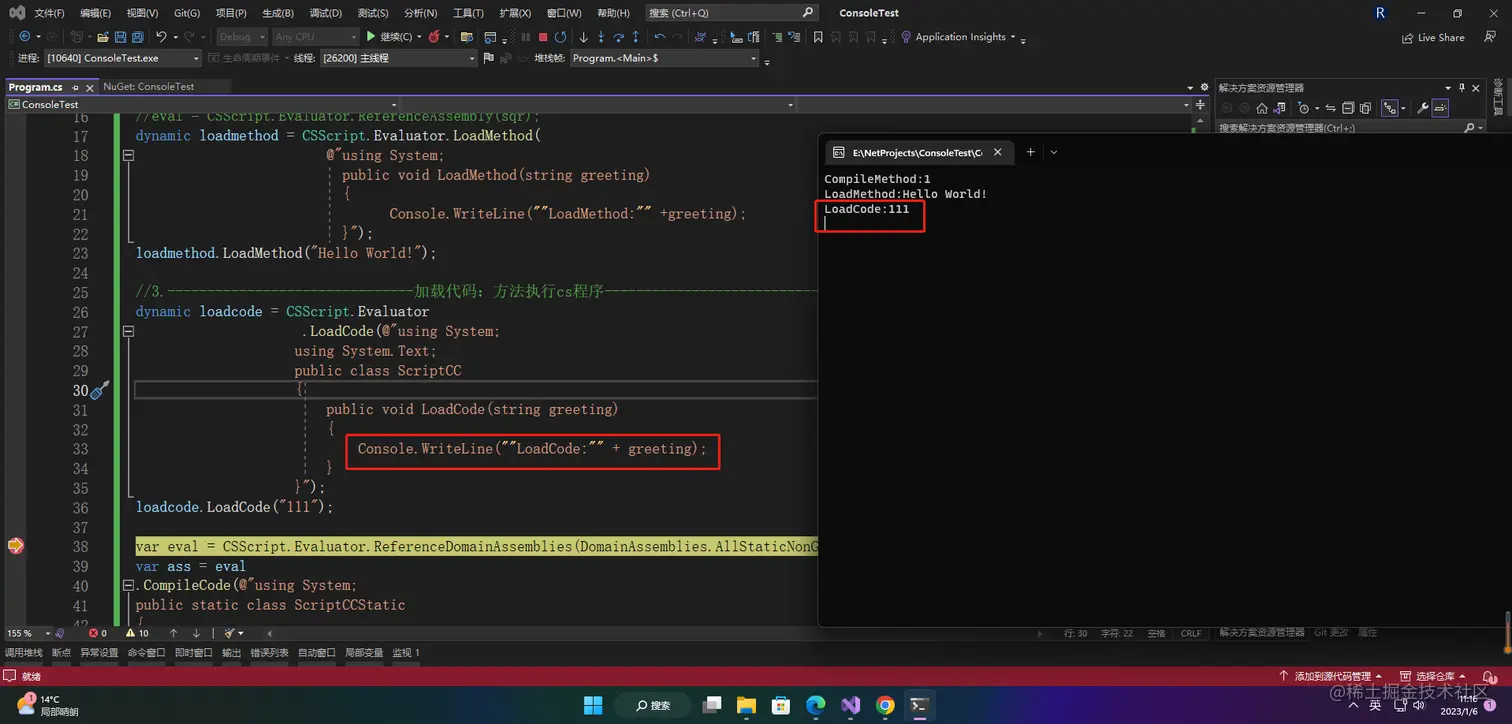Screen dimensions: 1512x724
Task: Click the Step Out arrow icon
Action: pos(636,37)
